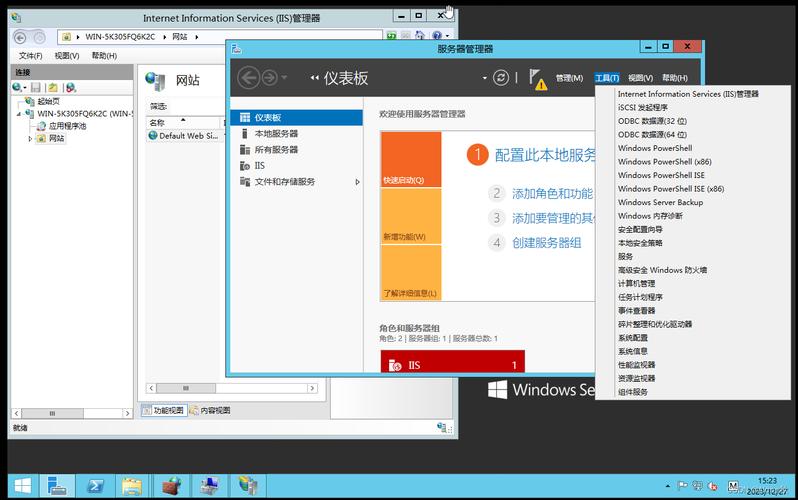Screen dimensions: 798x500
Task: Open the dropdown next to Server Manager forward arrow
Action: coord(284,78)
